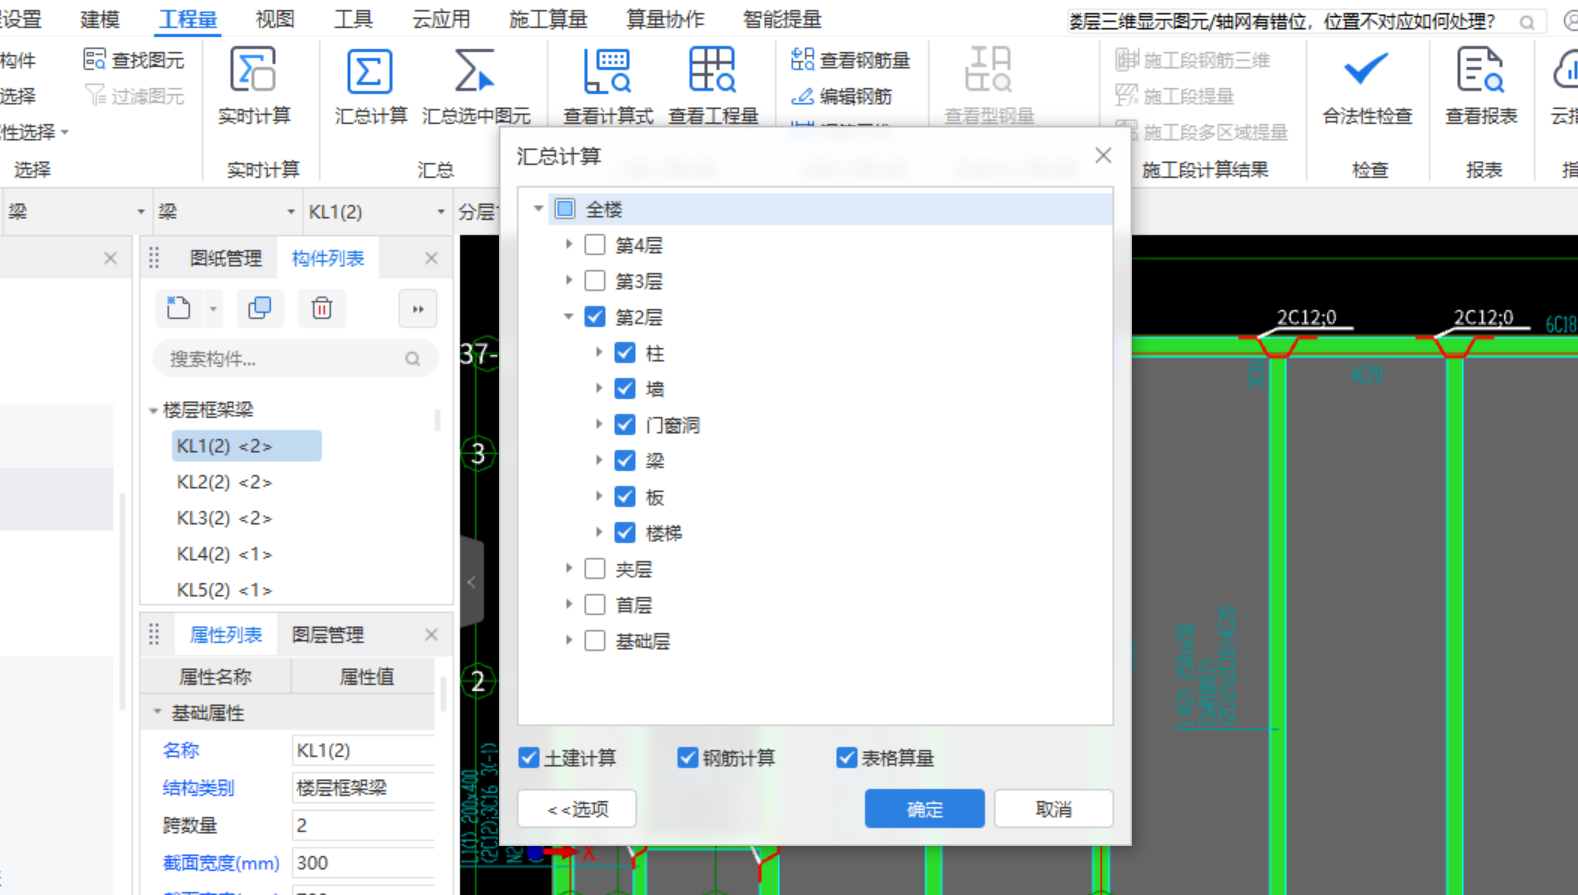1578x895 pixels.
Task: Open the 云应用 ribbon tab
Action: (x=441, y=19)
